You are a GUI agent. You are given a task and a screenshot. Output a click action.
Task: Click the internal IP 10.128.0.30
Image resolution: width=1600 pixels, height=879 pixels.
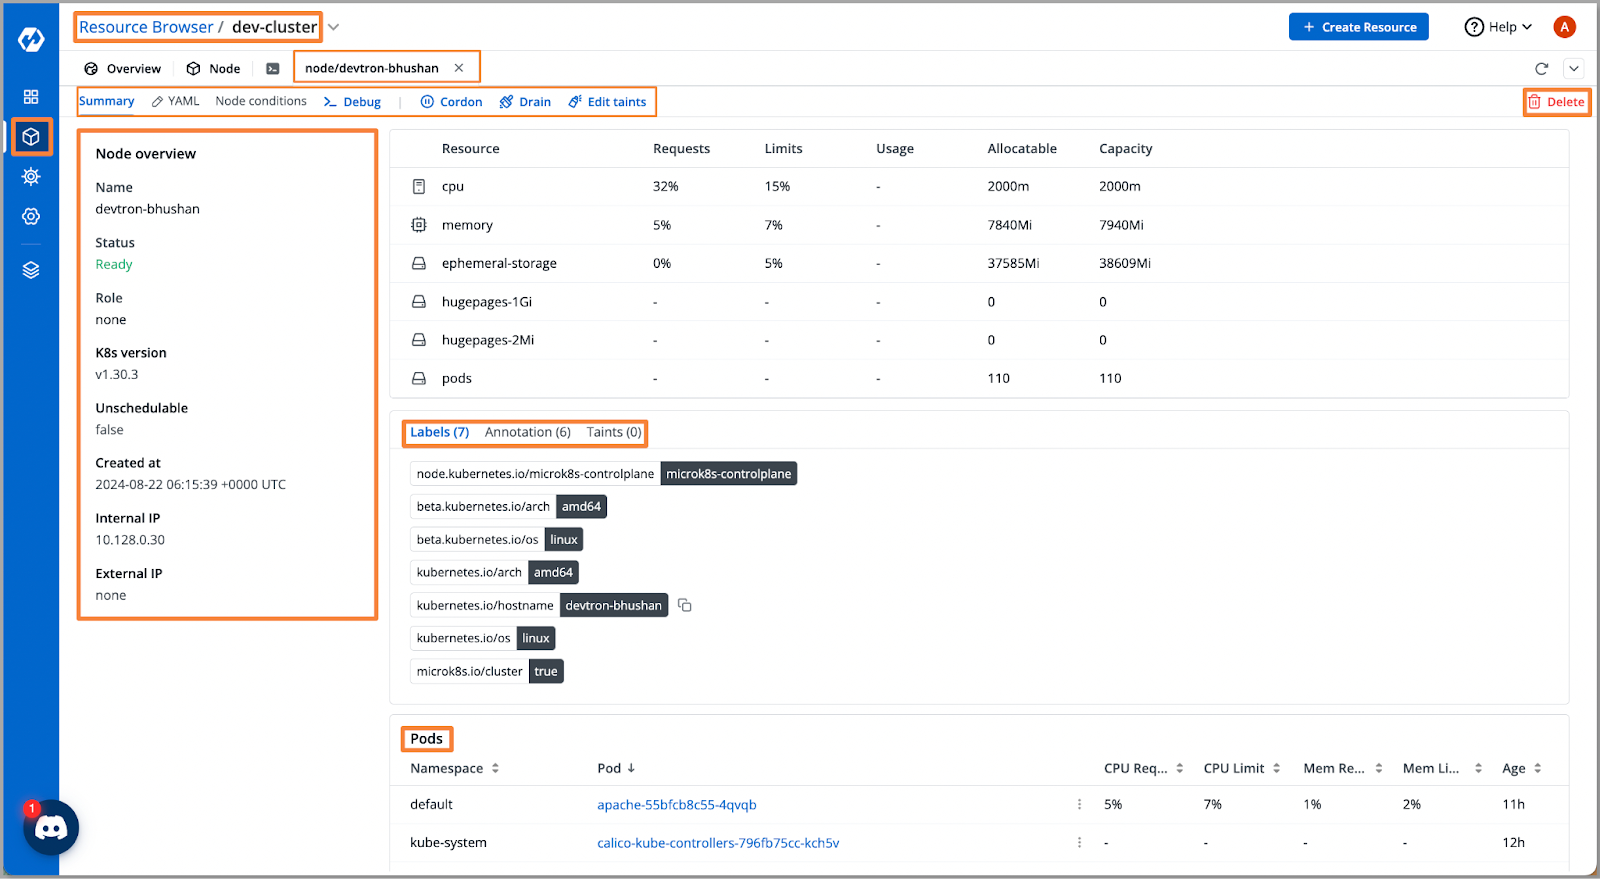click(x=130, y=540)
